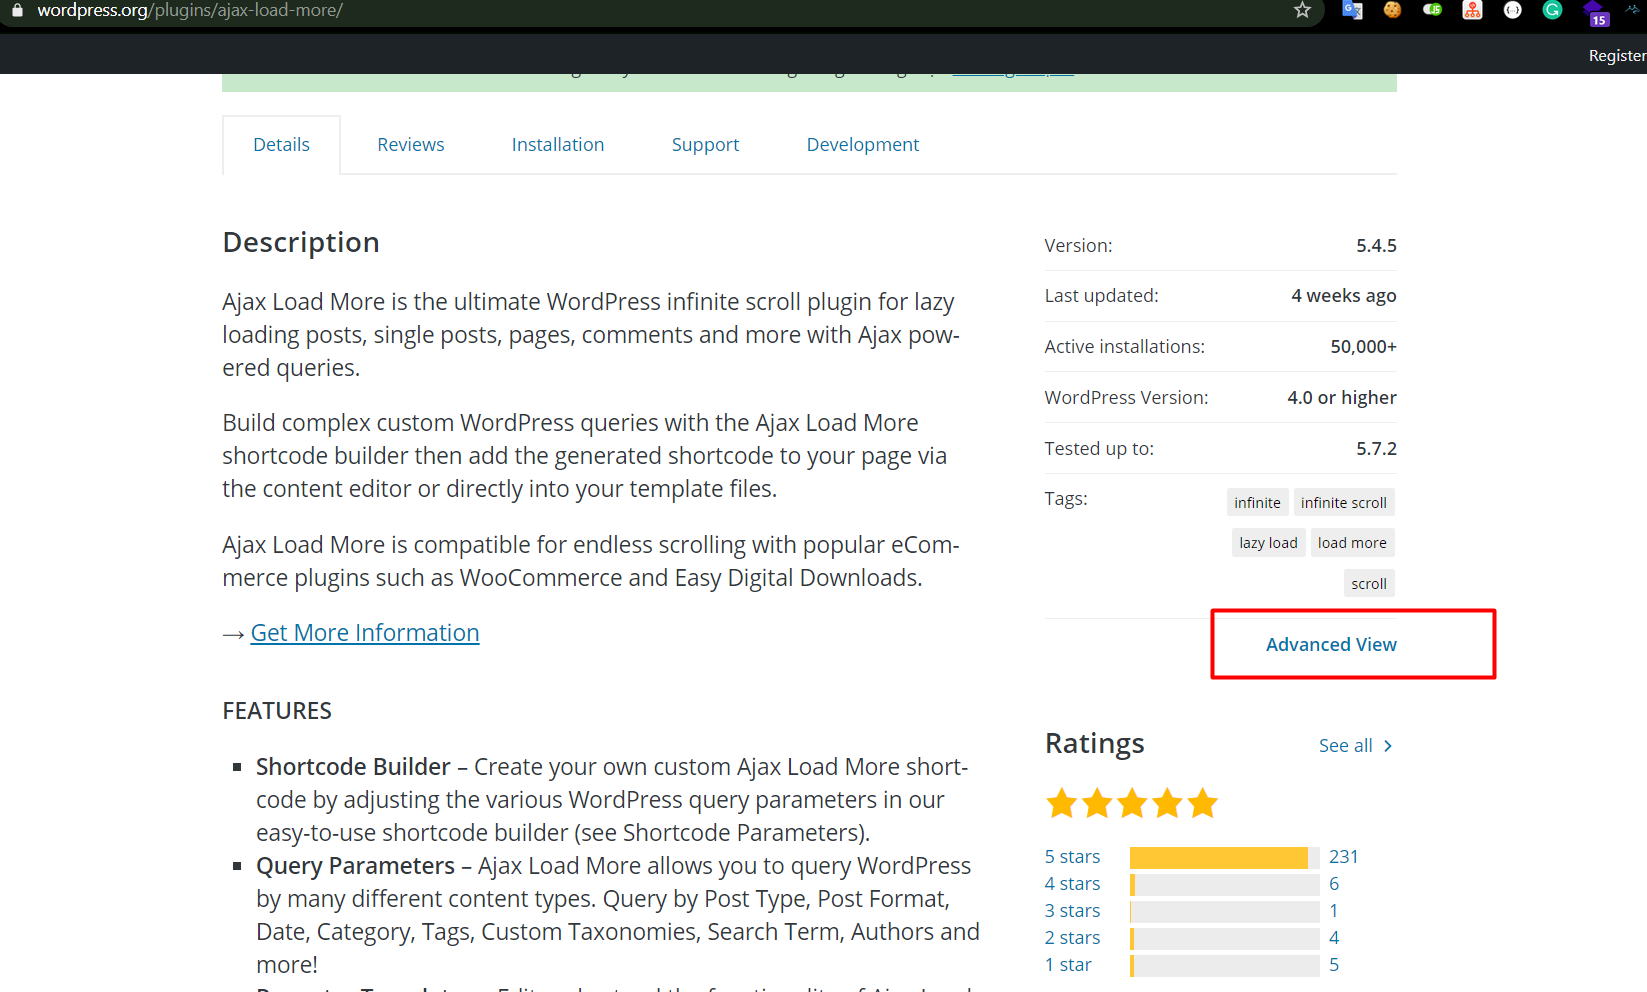
Task: Click the load more tag
Action: [x=1352, y=543]
